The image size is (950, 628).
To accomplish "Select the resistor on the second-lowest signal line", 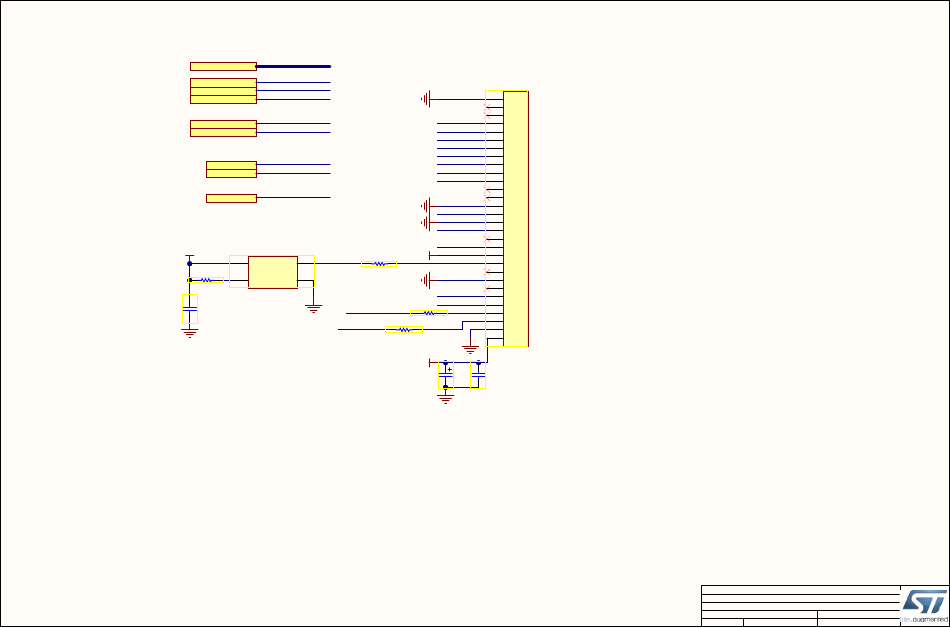I will [x=429, y=313].
